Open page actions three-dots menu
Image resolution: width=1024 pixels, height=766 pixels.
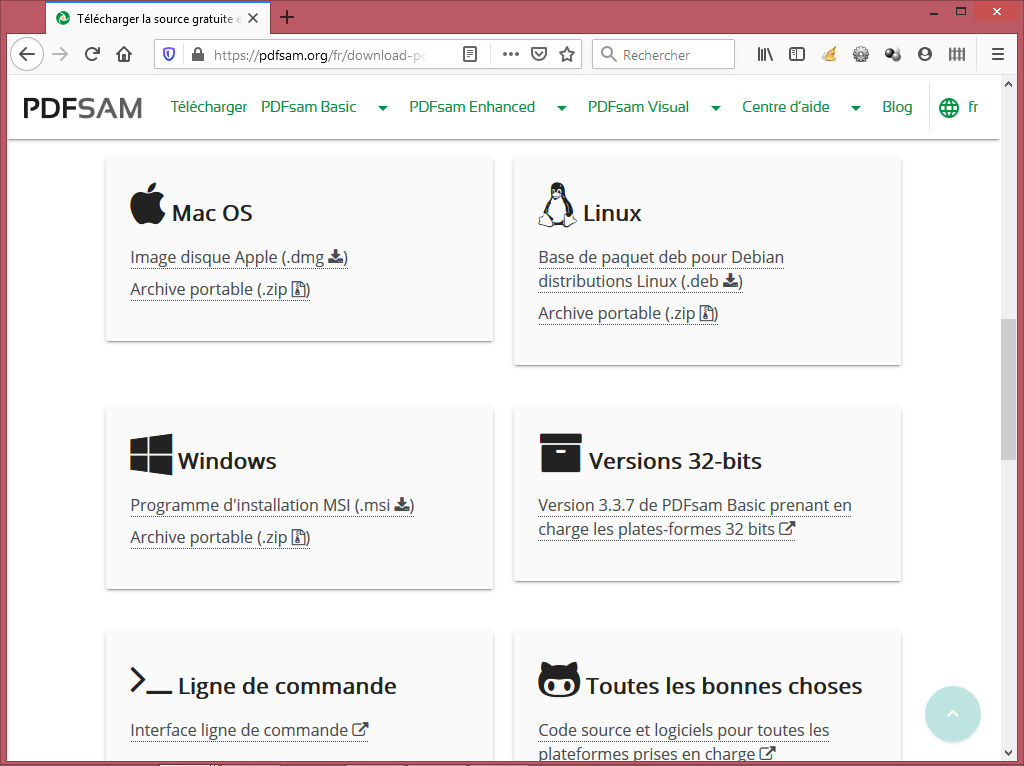[511, 54]
